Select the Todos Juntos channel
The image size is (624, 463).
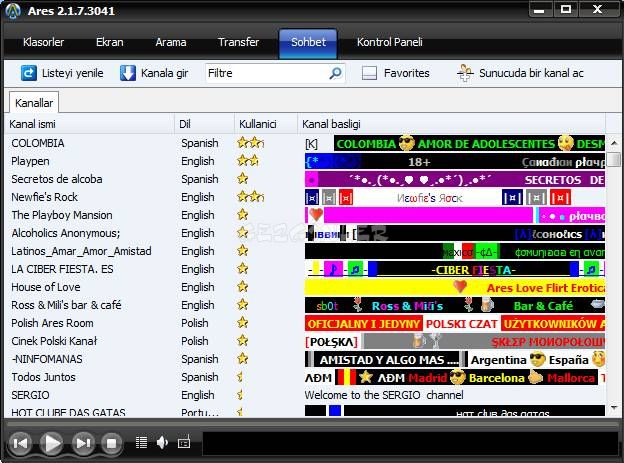pos(43,377)
